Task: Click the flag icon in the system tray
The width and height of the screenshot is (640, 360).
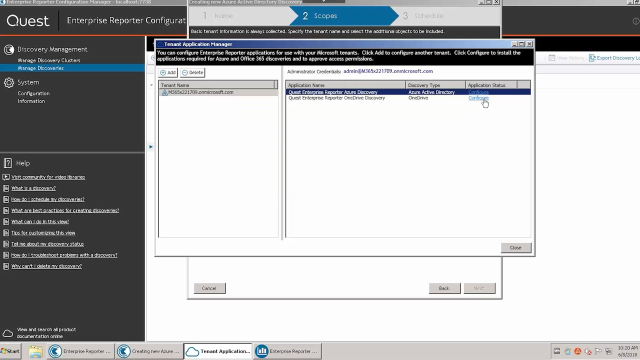Action: (598, 351)
